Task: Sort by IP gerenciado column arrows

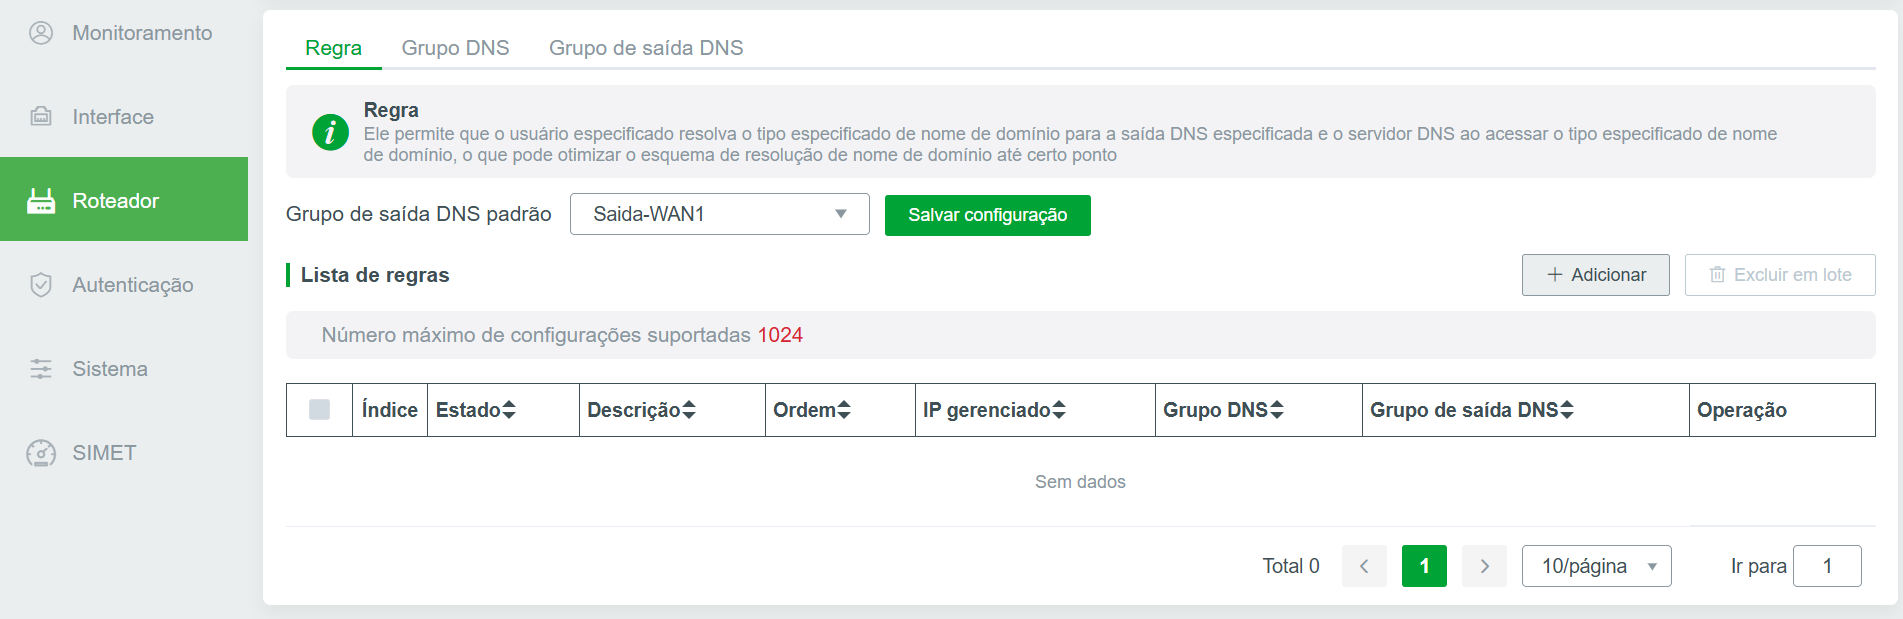Action: tap(1059, 410)
